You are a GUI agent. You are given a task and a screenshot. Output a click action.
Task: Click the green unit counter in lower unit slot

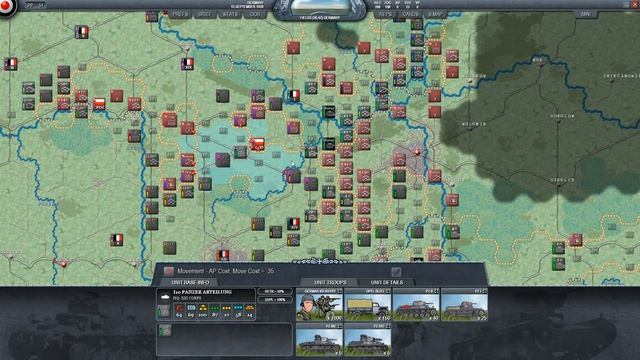(165, 330)
